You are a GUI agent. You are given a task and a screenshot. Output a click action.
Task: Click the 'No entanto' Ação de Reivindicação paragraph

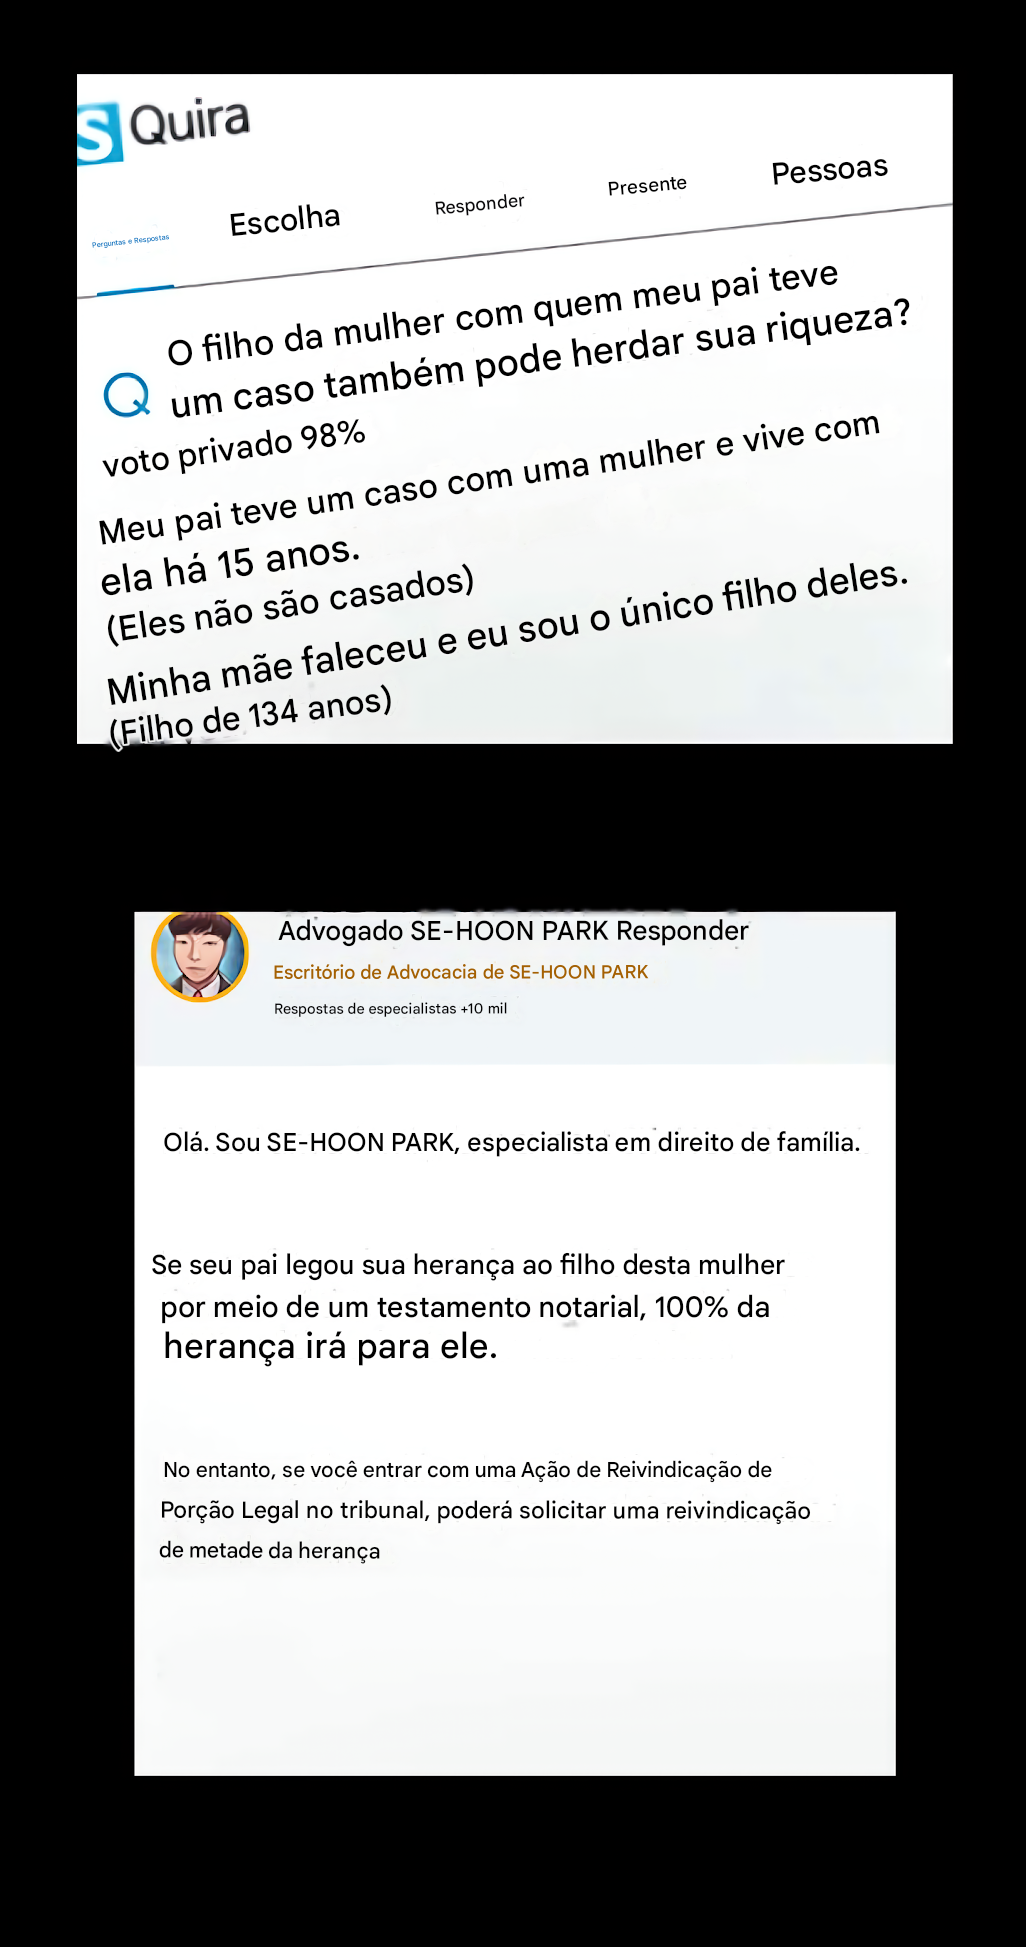(x=485, y=1510)
